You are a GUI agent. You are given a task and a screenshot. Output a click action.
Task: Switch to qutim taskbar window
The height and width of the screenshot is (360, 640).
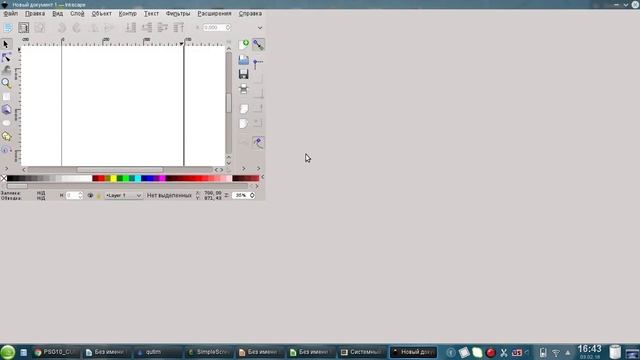pyautogui.click(x=159, y=352)
